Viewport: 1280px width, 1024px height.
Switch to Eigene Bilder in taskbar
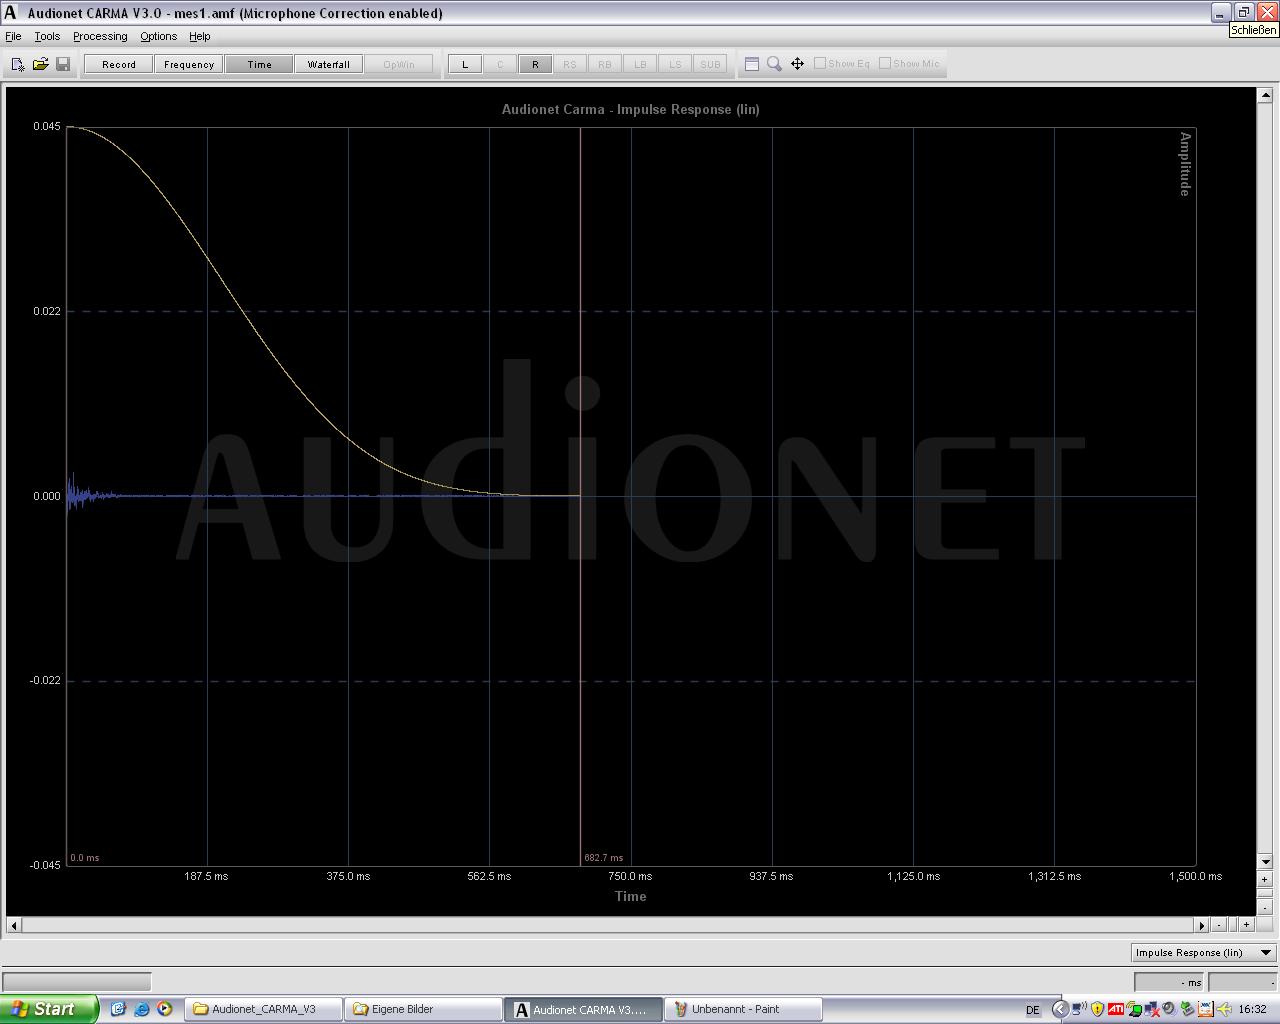coord(424,1009)
